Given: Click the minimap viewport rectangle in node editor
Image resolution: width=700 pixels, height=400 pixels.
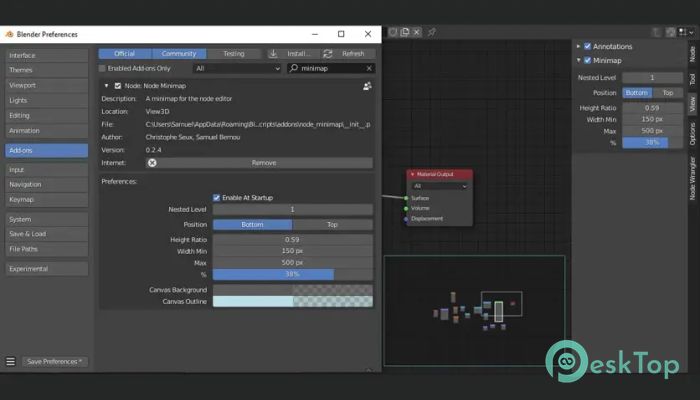Looking at the screenshot, I should coord(501,304).
